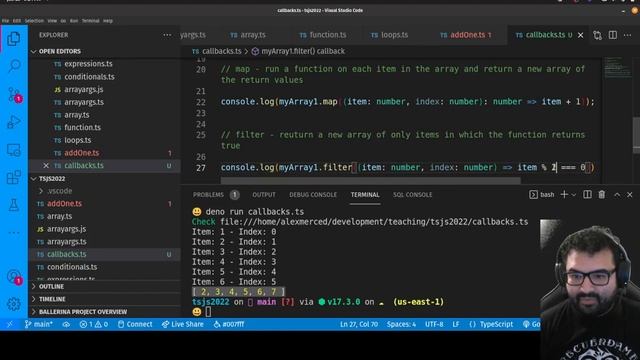Open the Search view in activity bar
The width and height of the screenshot is (640, 360).
(14, 65)
